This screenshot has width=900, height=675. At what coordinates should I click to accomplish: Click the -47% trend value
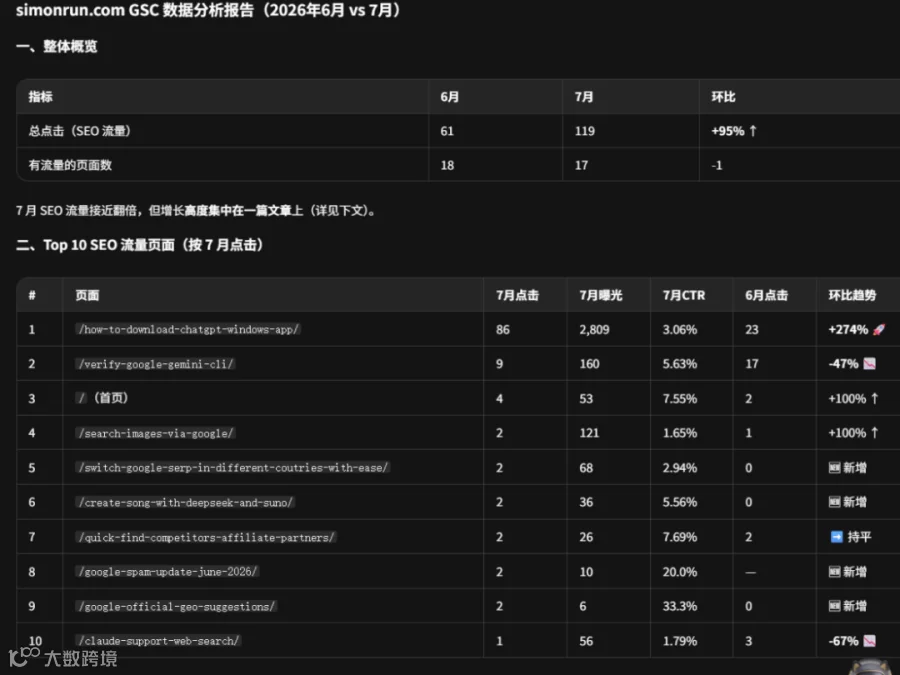(x=843, y=364)
